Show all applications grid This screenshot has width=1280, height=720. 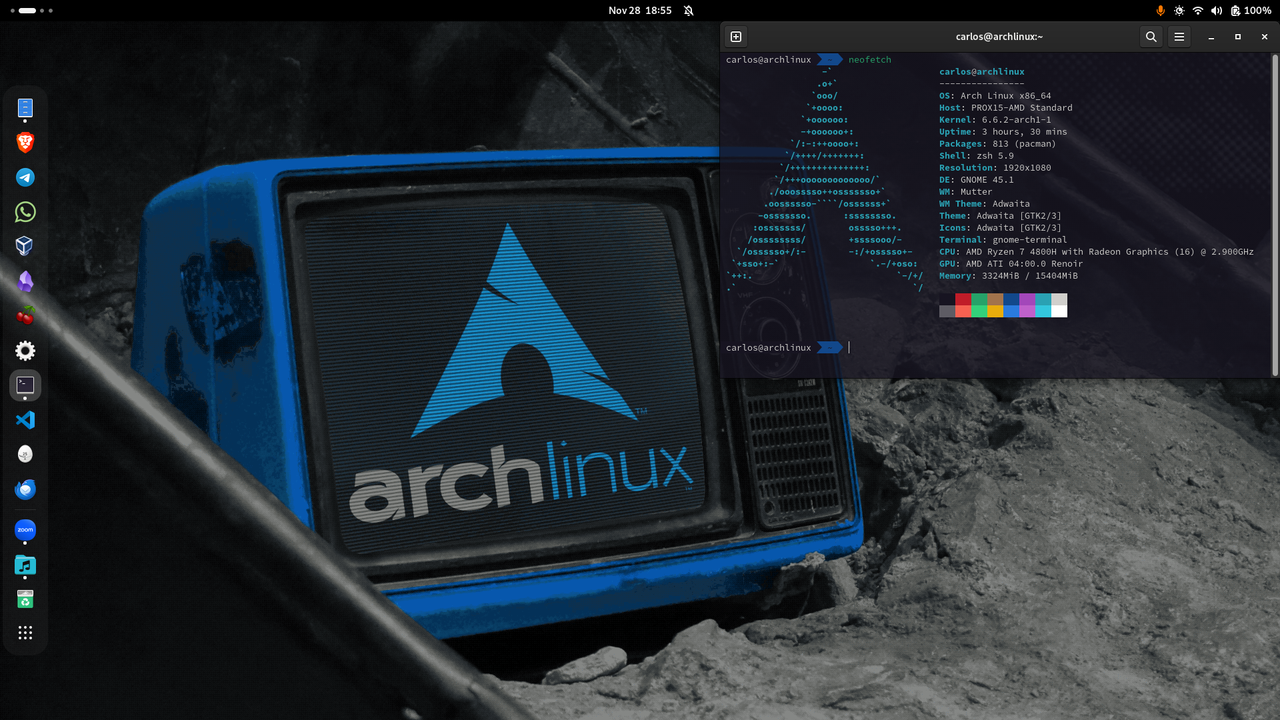(25, 632)
